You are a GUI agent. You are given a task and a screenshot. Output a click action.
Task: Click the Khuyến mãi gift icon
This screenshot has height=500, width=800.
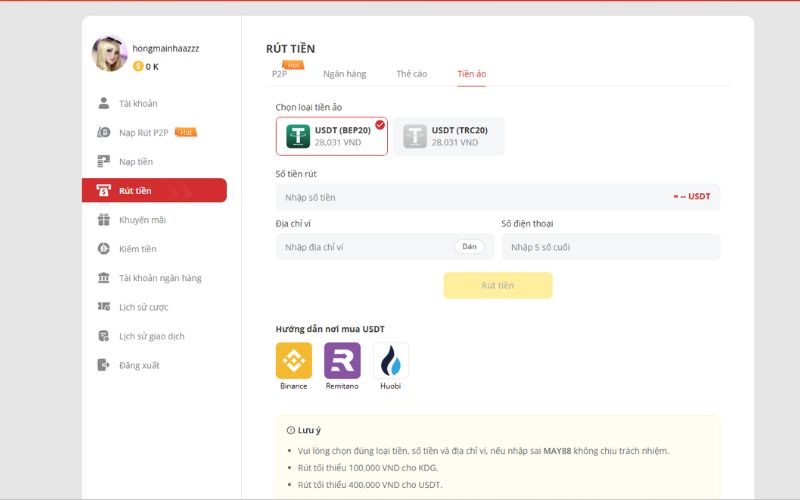(104, 219)
